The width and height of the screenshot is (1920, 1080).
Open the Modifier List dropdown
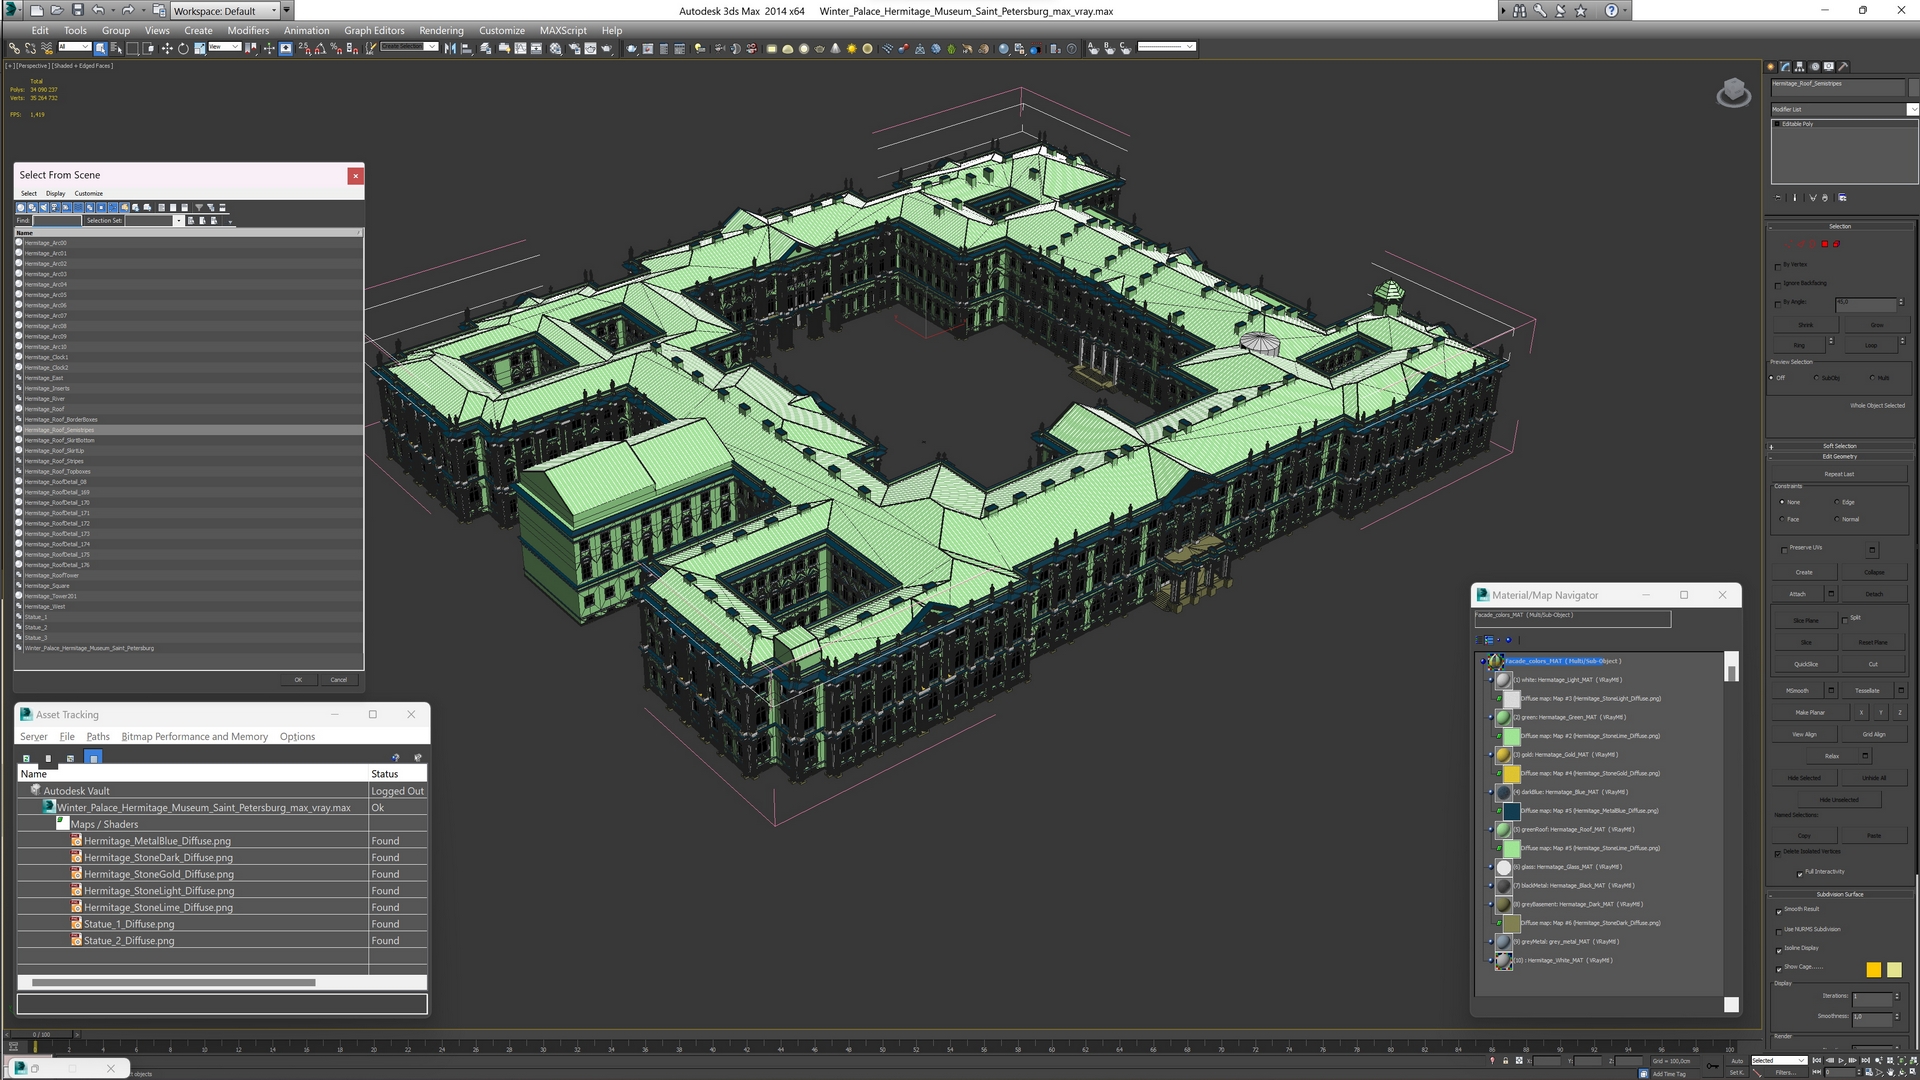(x=1844, y=109)
